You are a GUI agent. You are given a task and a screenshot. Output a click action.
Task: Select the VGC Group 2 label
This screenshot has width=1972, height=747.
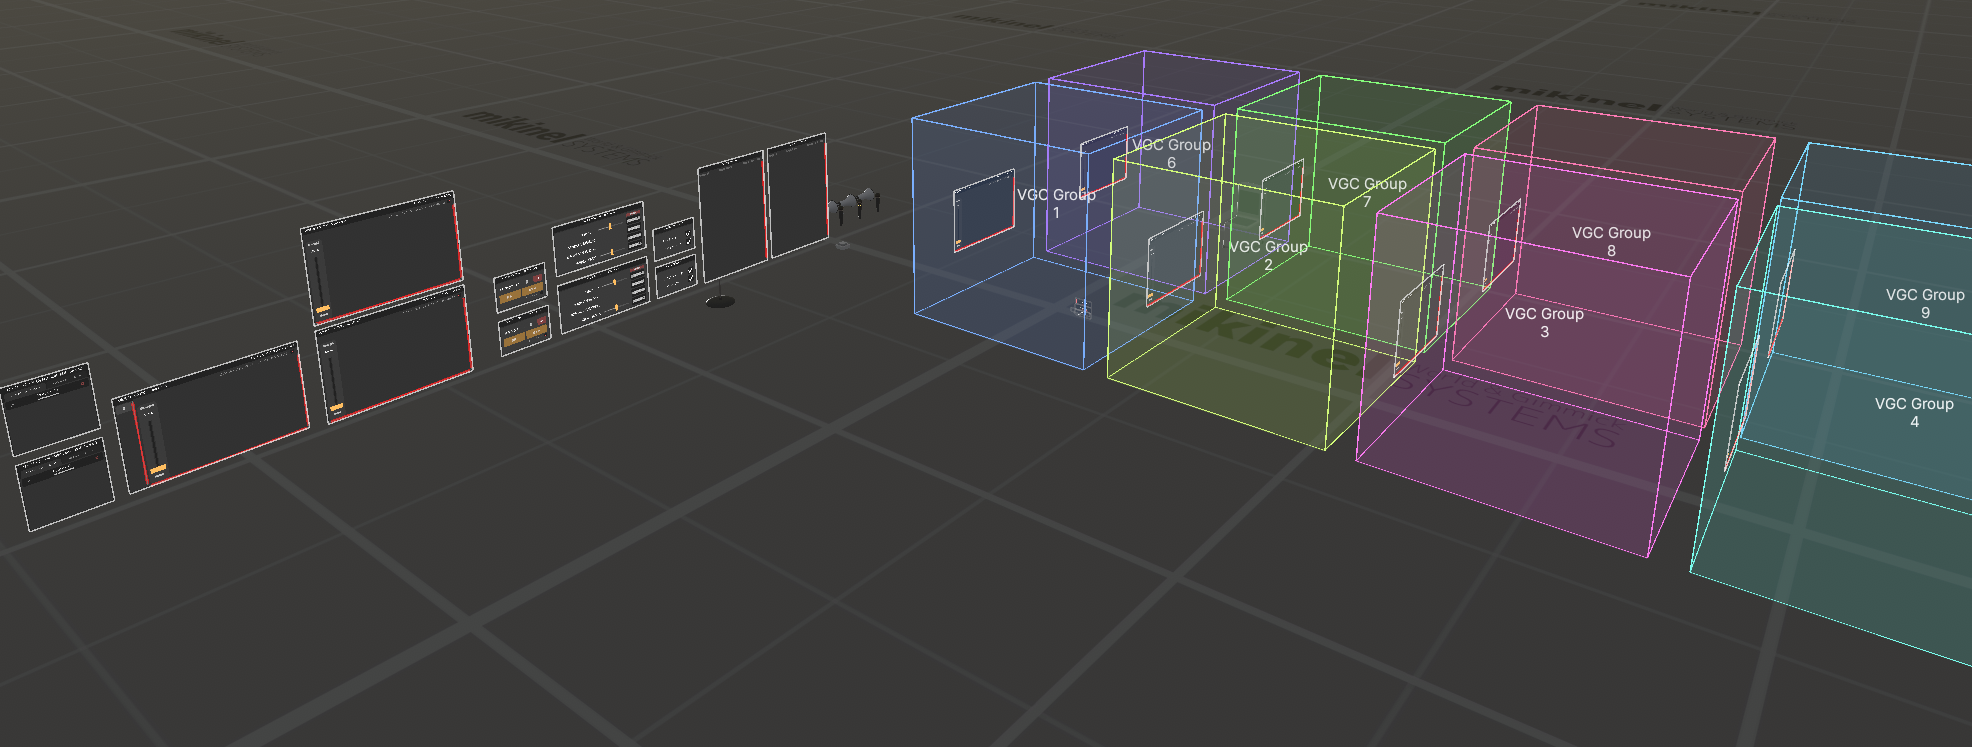tap(1268, 255)
